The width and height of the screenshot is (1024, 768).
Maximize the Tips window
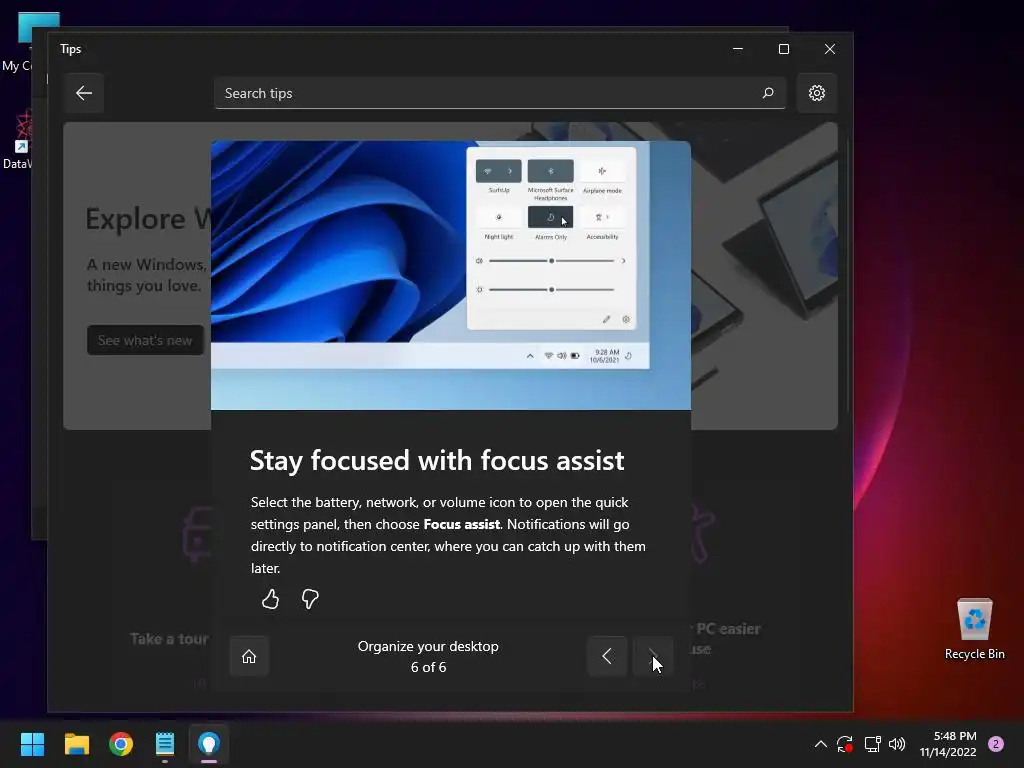784,49
